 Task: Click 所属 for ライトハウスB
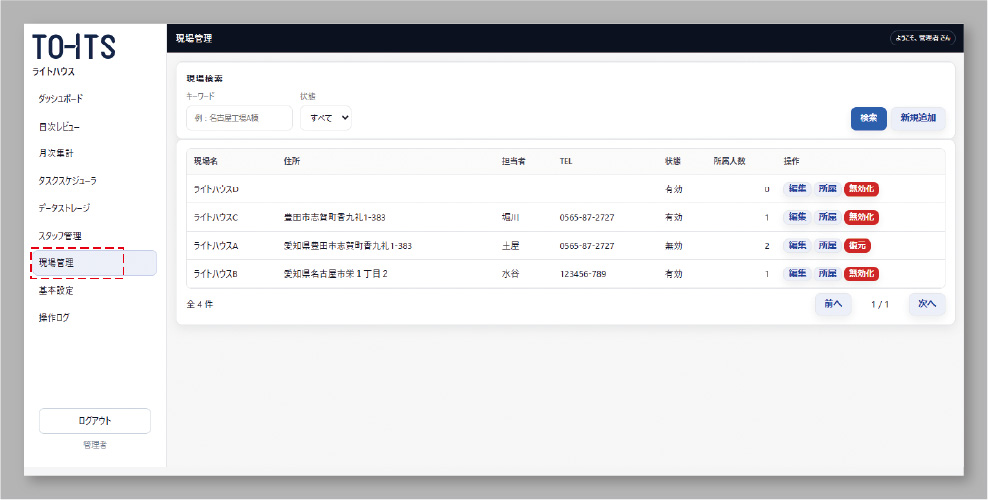click(827, 273)
